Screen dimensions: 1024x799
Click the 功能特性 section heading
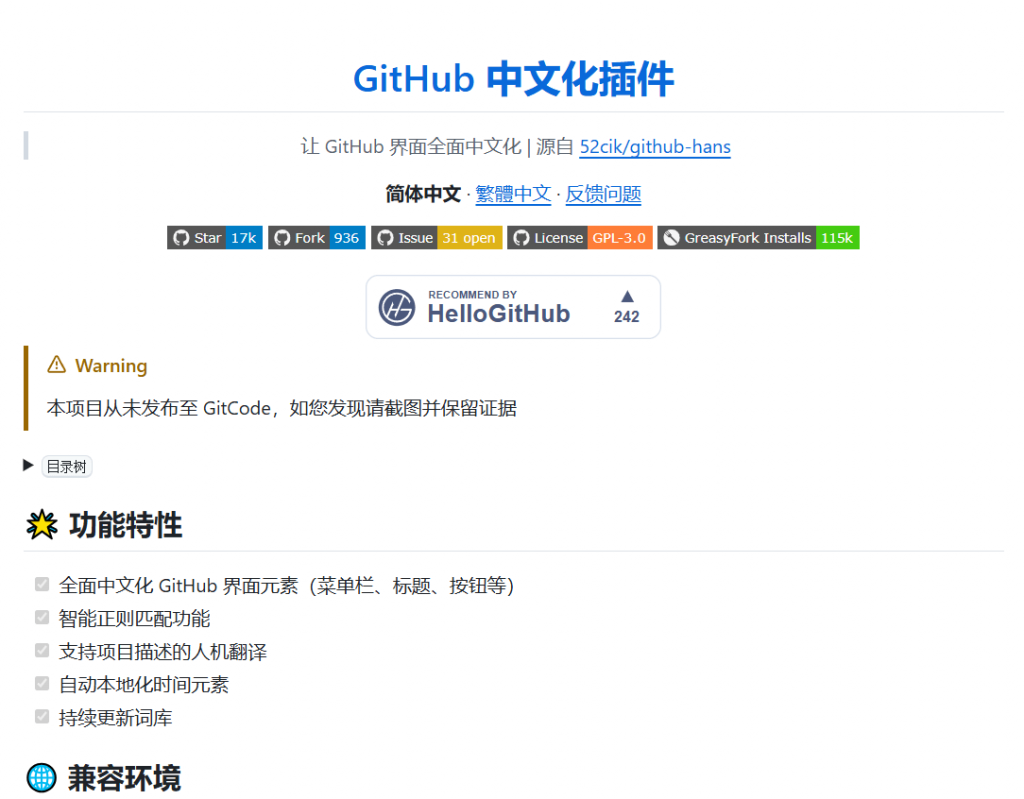[125, 525]
